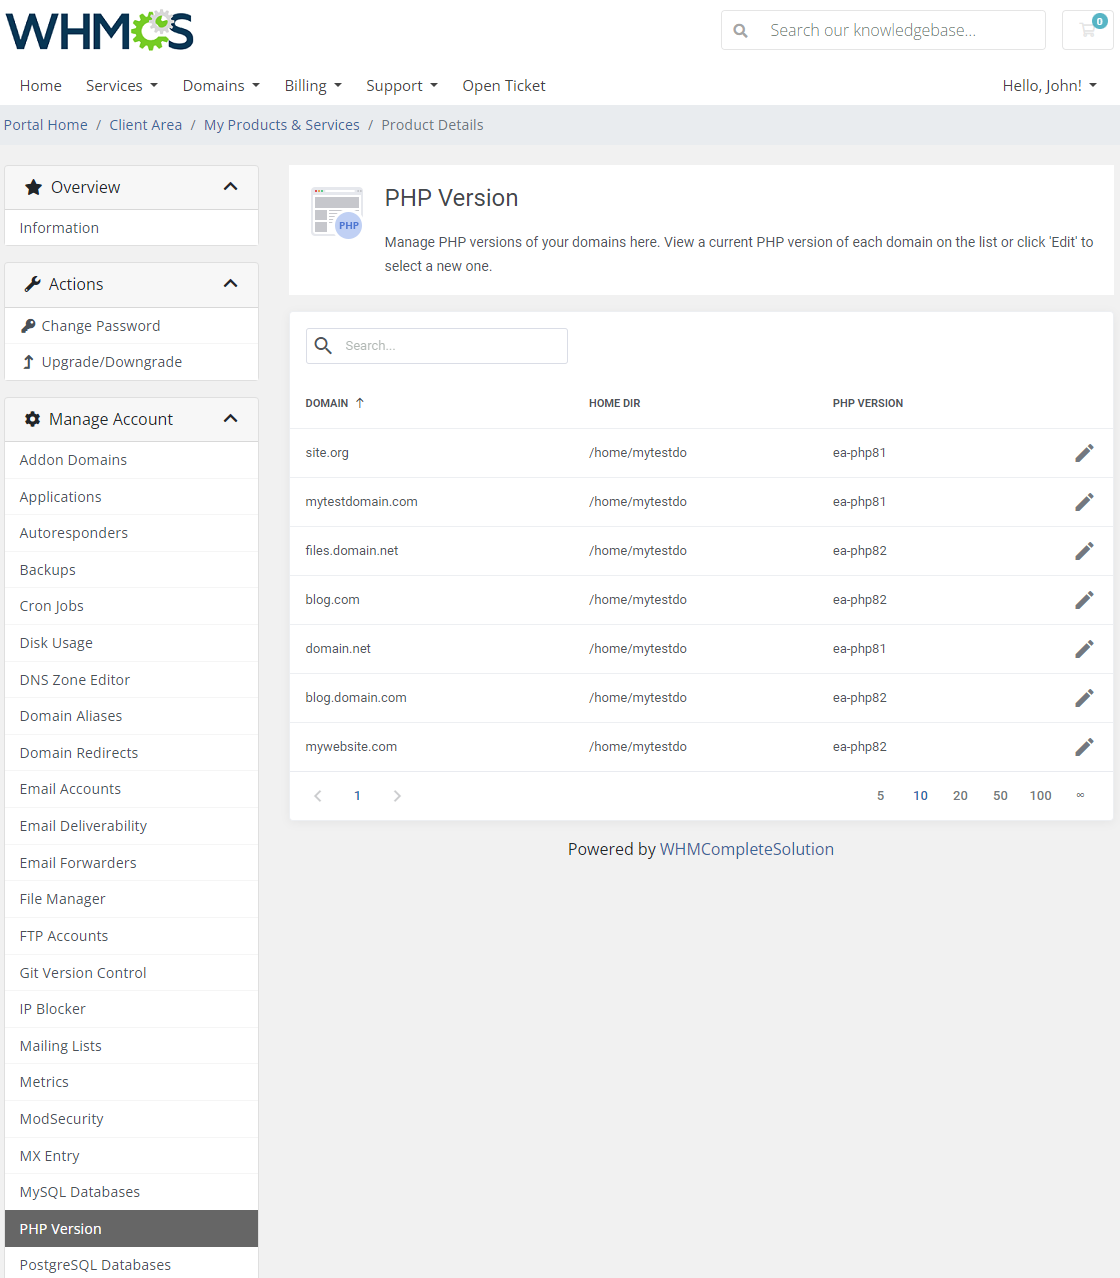
Task: Edit PHP version for site.org
Action: click(1084, 453)
